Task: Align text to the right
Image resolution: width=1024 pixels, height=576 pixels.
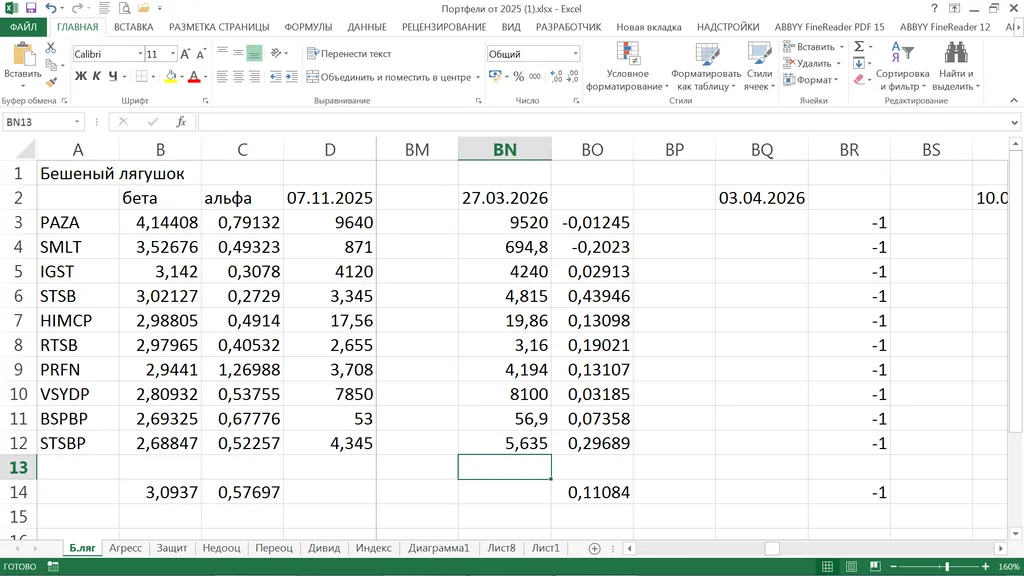Action: coord(254,77)
